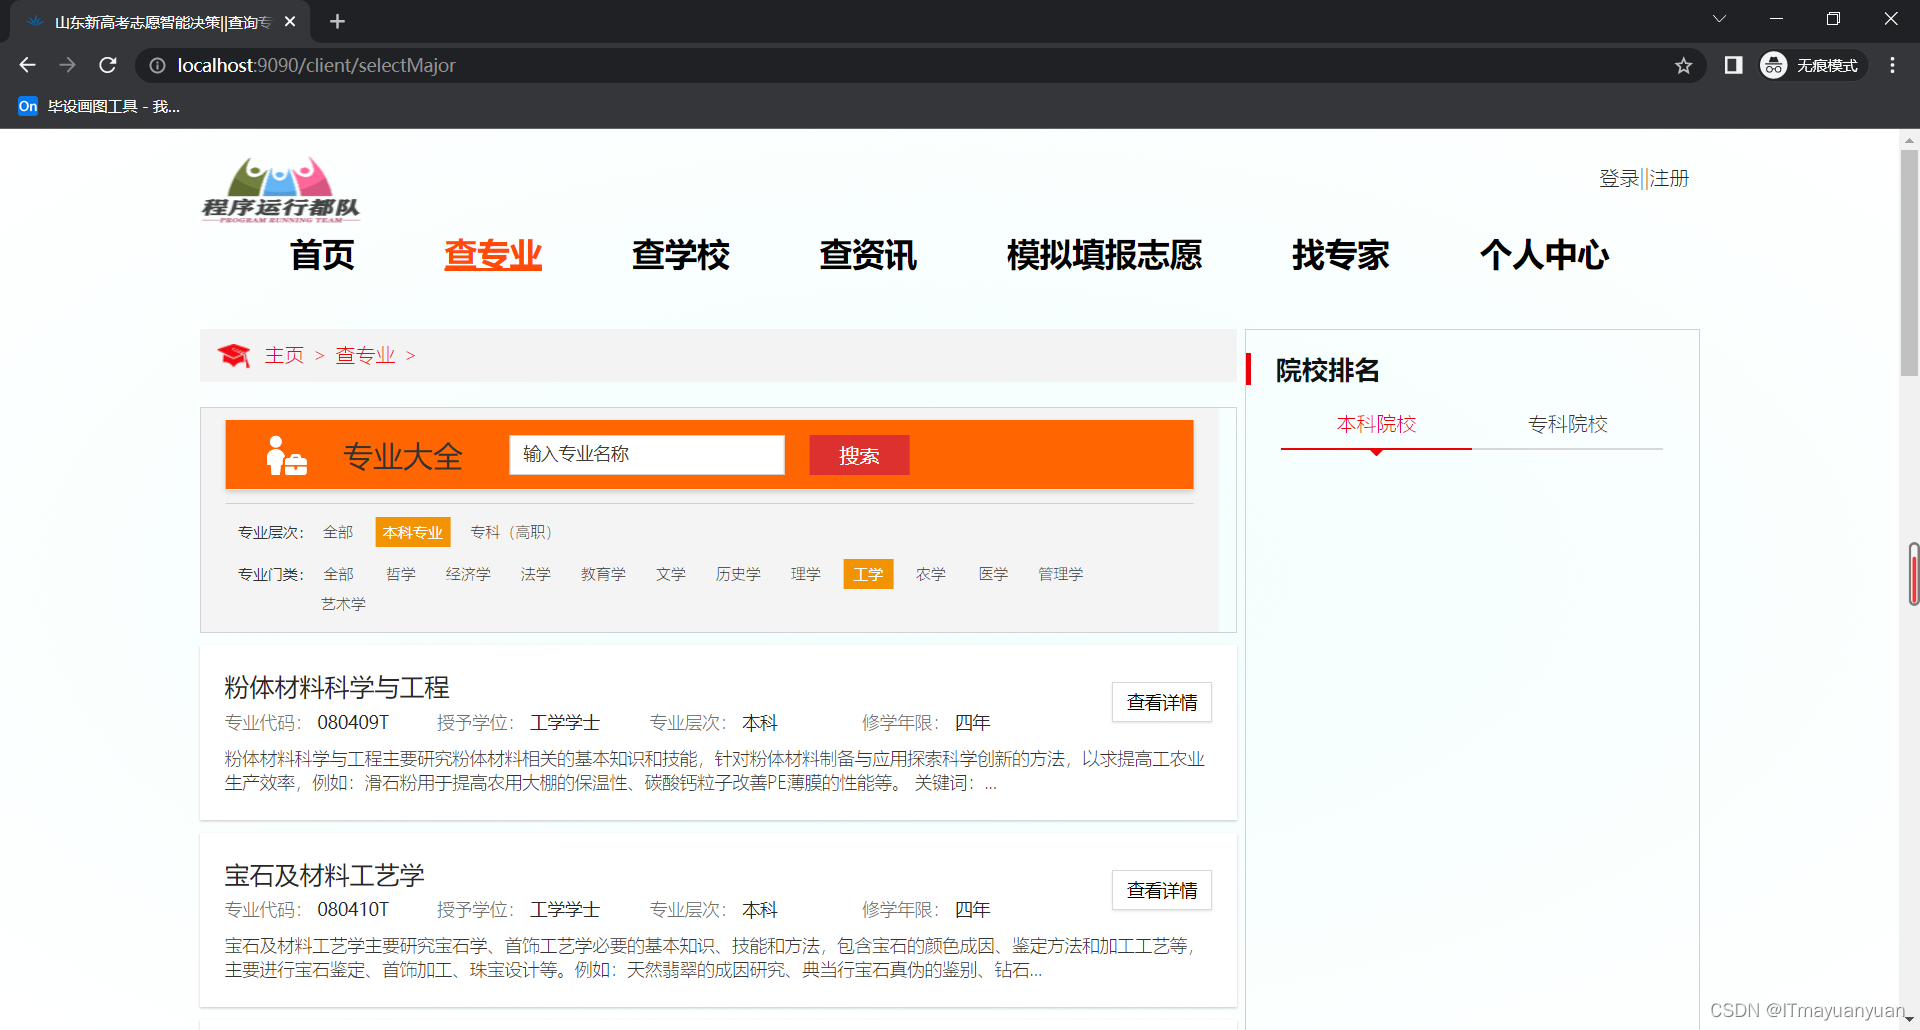Click the address bar URL localhost:9090/client/selectMajor

[316, 65]
